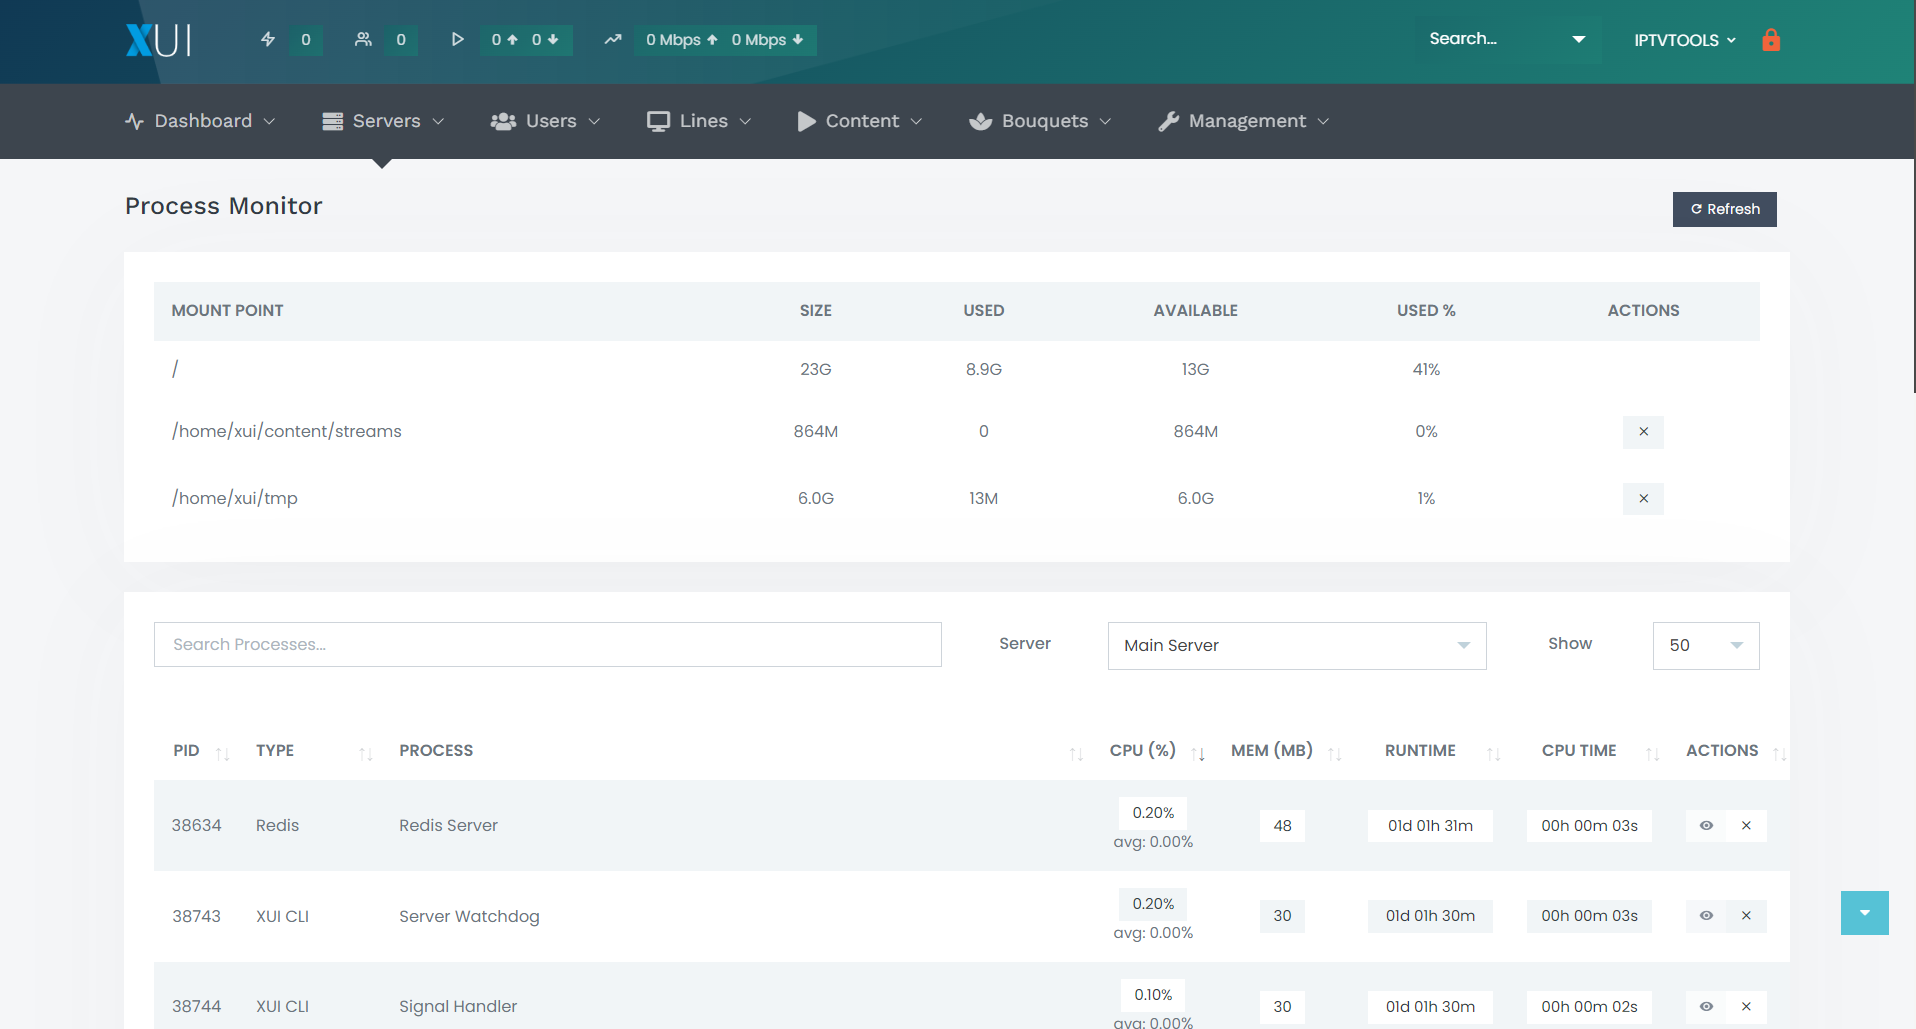Open the Management menu

(x=1244, y=121)
